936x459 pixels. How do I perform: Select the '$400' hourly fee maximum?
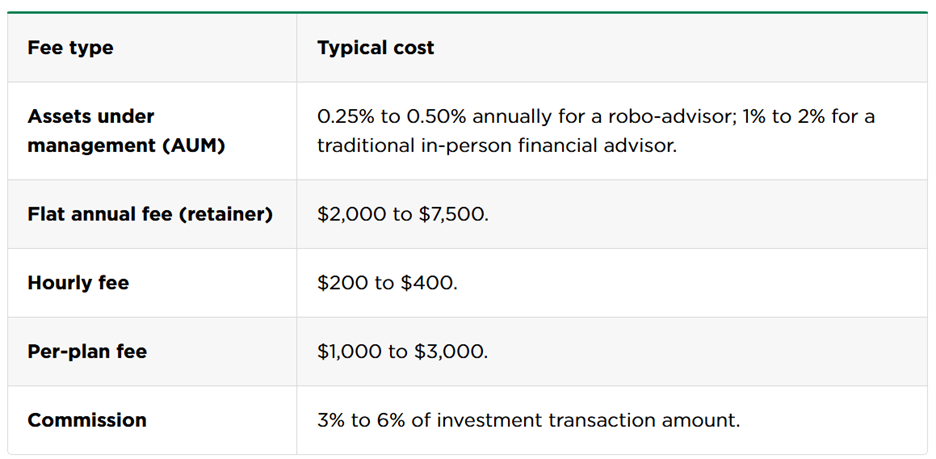(x=428, y=283)
